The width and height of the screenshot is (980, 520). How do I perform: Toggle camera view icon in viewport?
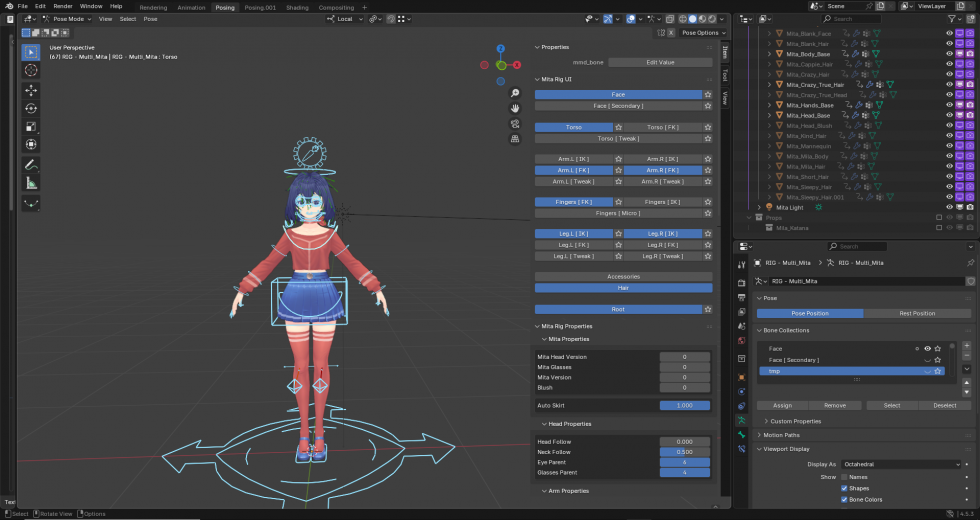click(x=514, y=124)
